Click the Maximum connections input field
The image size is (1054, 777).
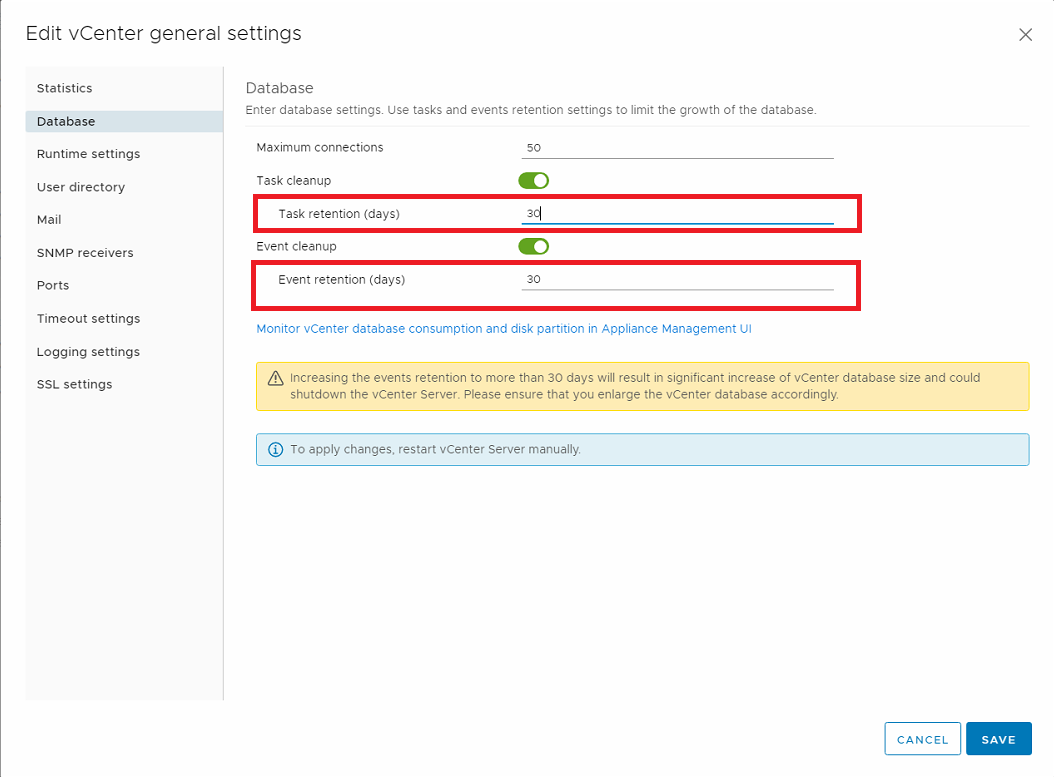[678, 148]
